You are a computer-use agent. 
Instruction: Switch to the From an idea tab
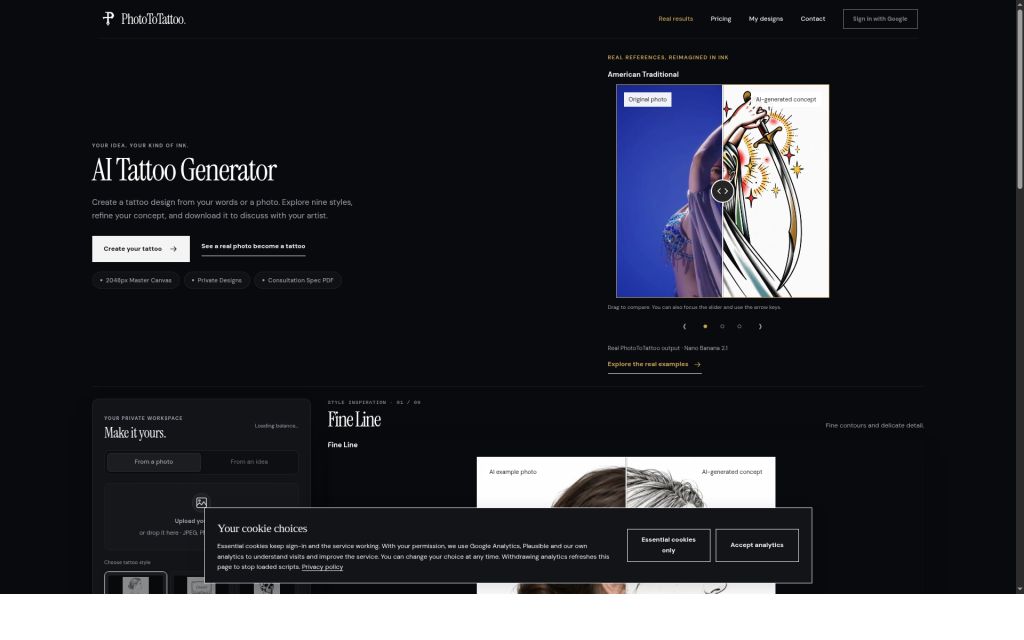coord(249,462)
